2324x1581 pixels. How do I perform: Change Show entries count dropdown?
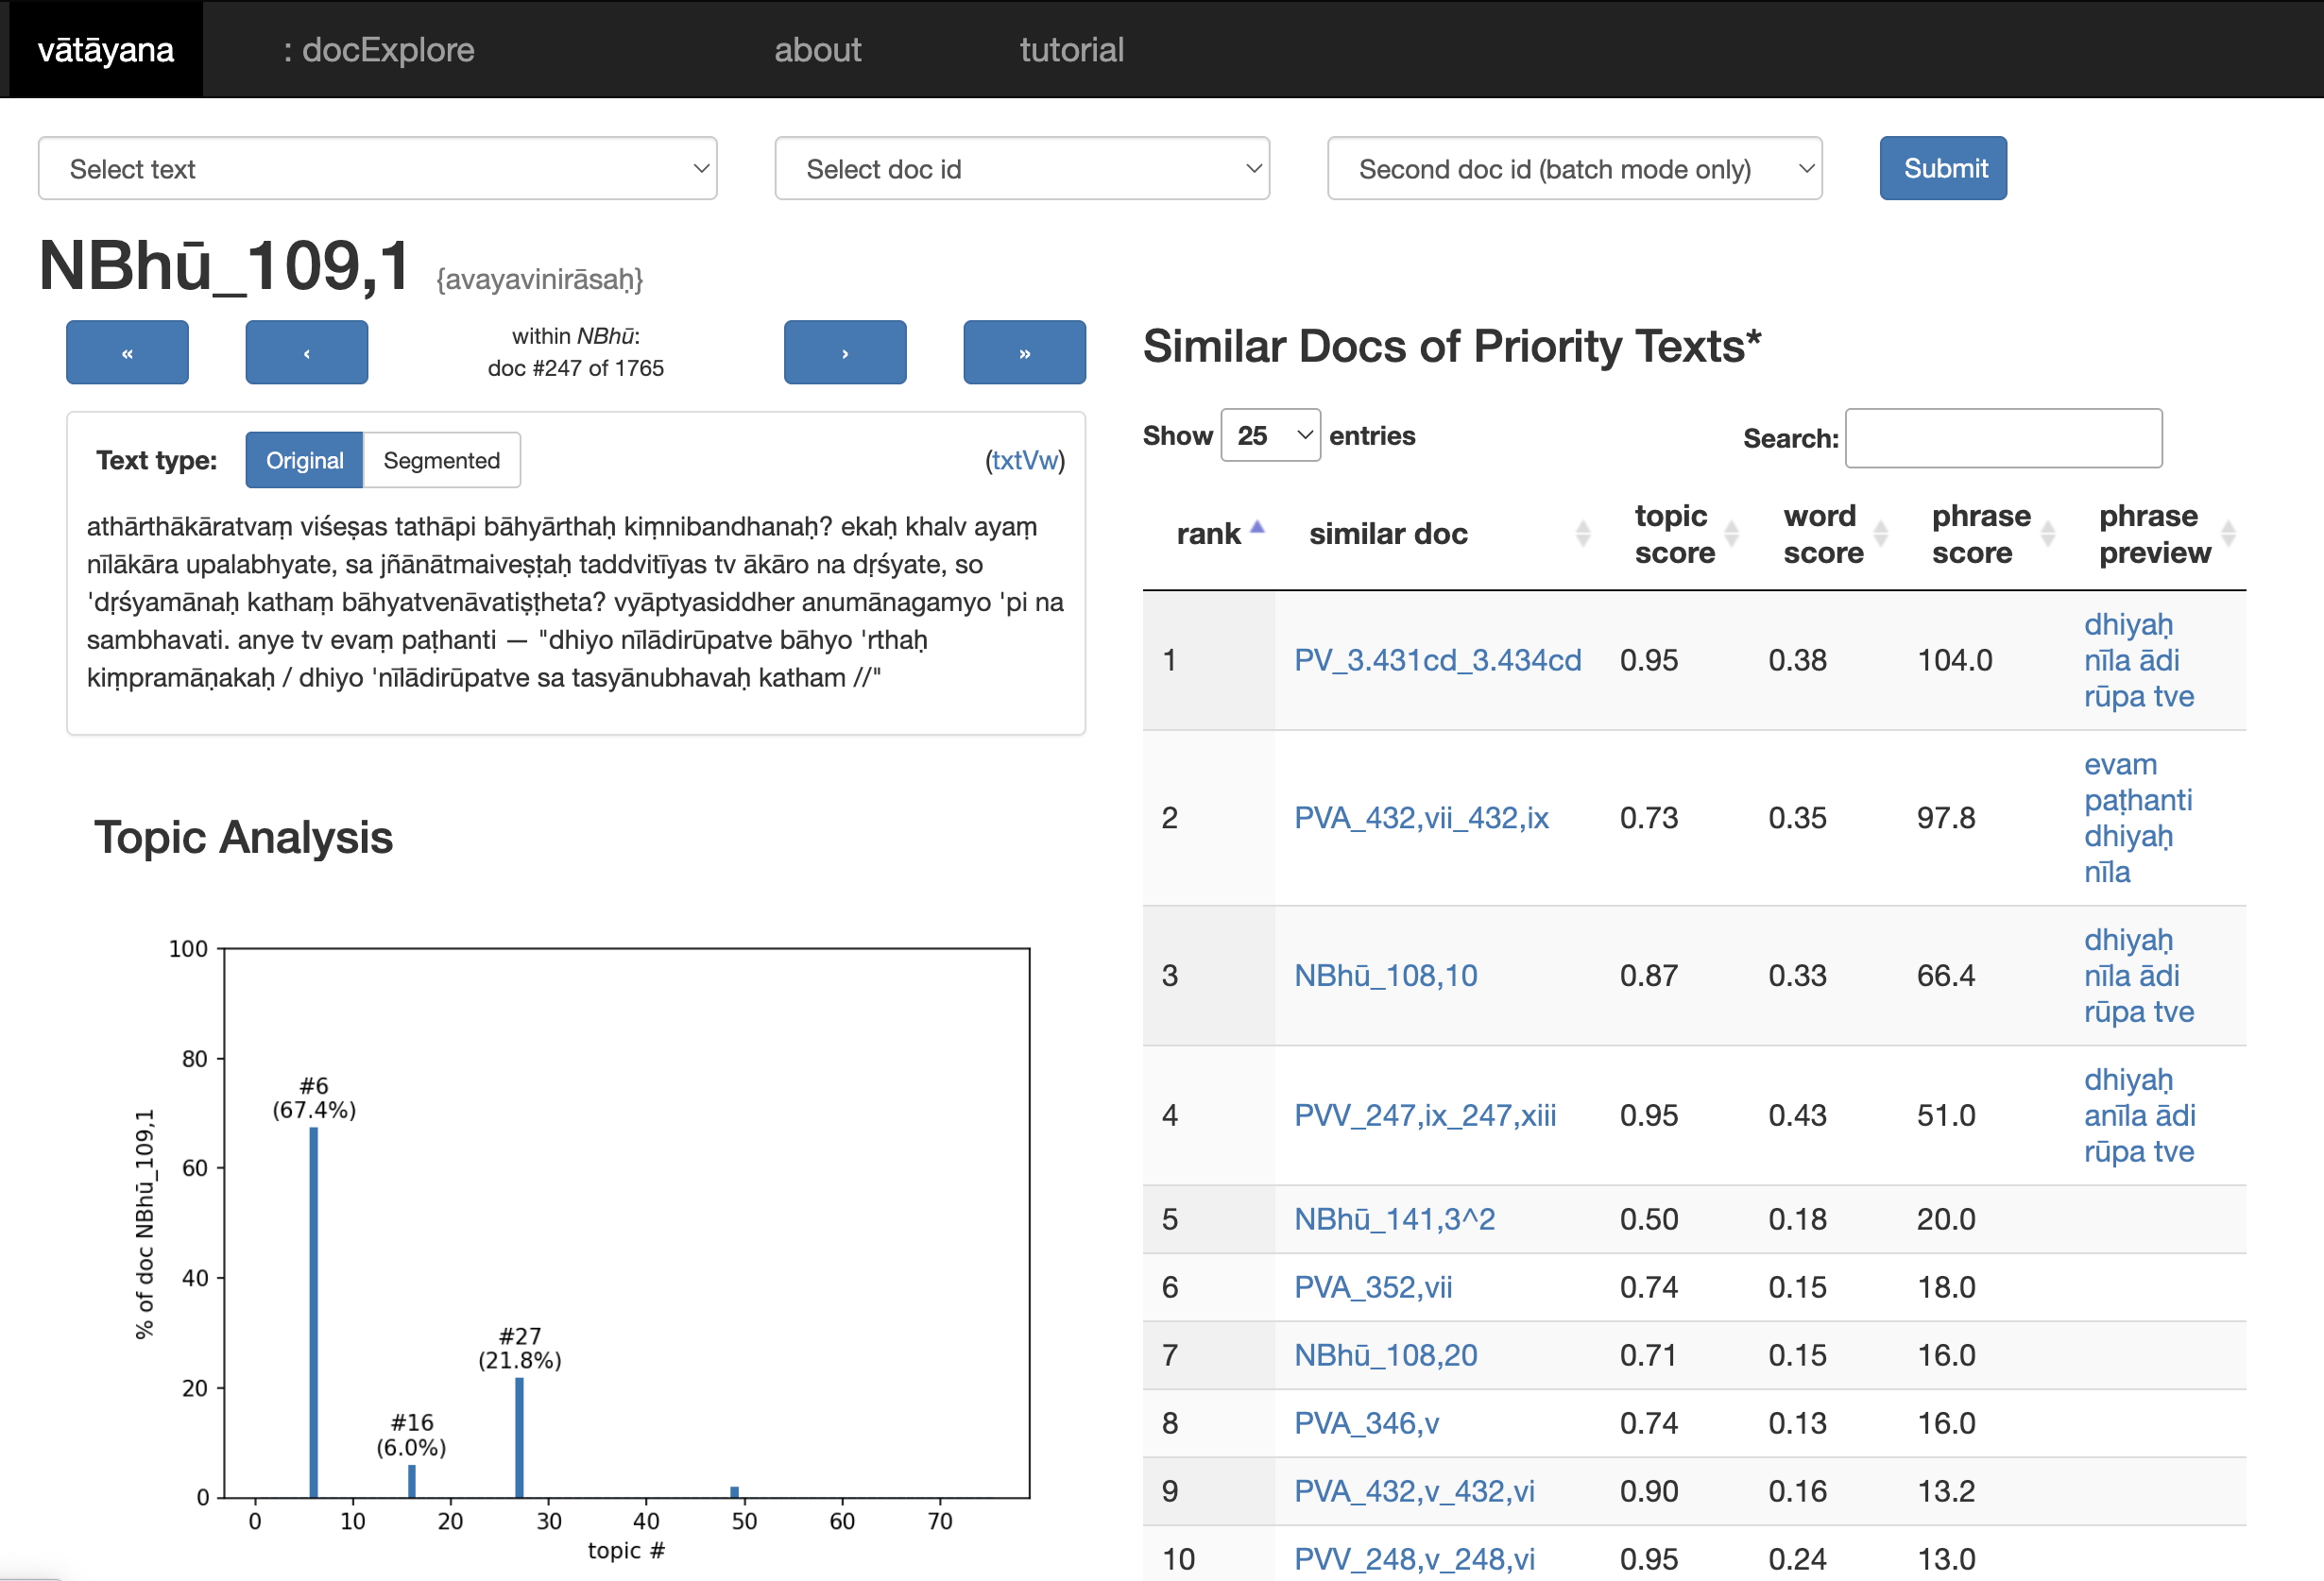pyautogui.click(x=1270, y=435)
